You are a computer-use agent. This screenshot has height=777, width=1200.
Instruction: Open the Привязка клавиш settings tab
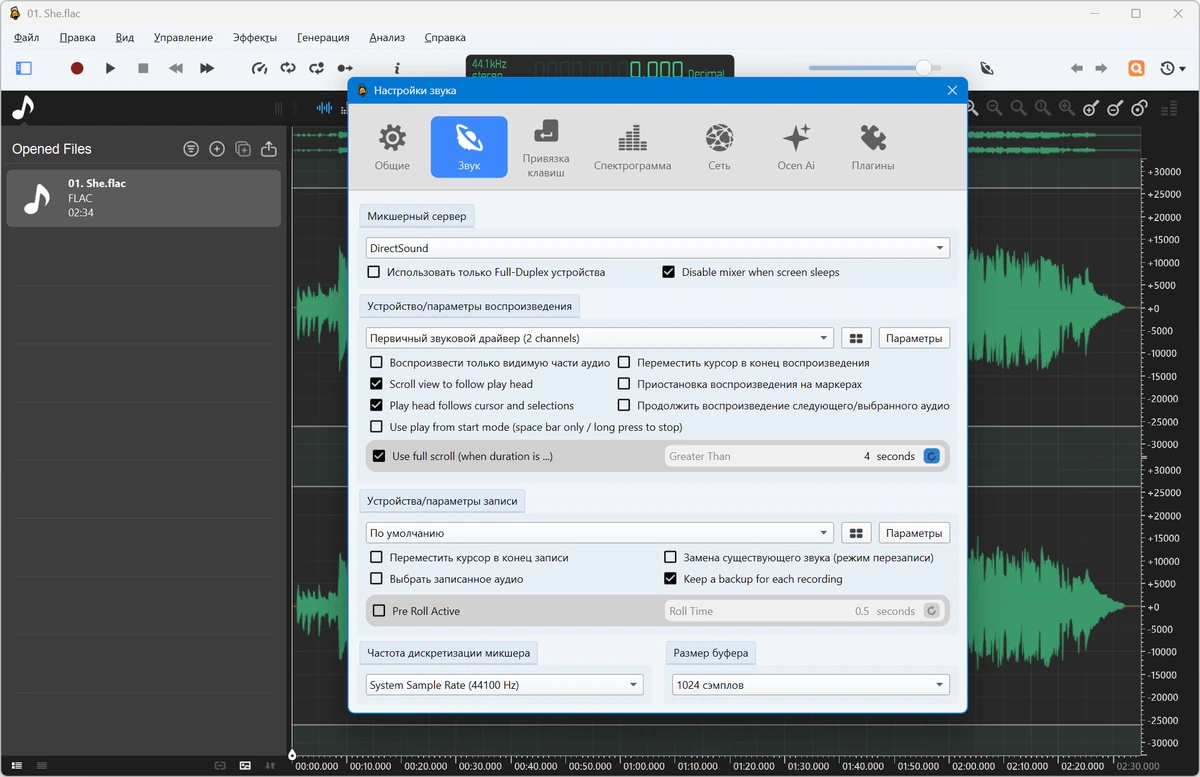[x=546, y=148]
